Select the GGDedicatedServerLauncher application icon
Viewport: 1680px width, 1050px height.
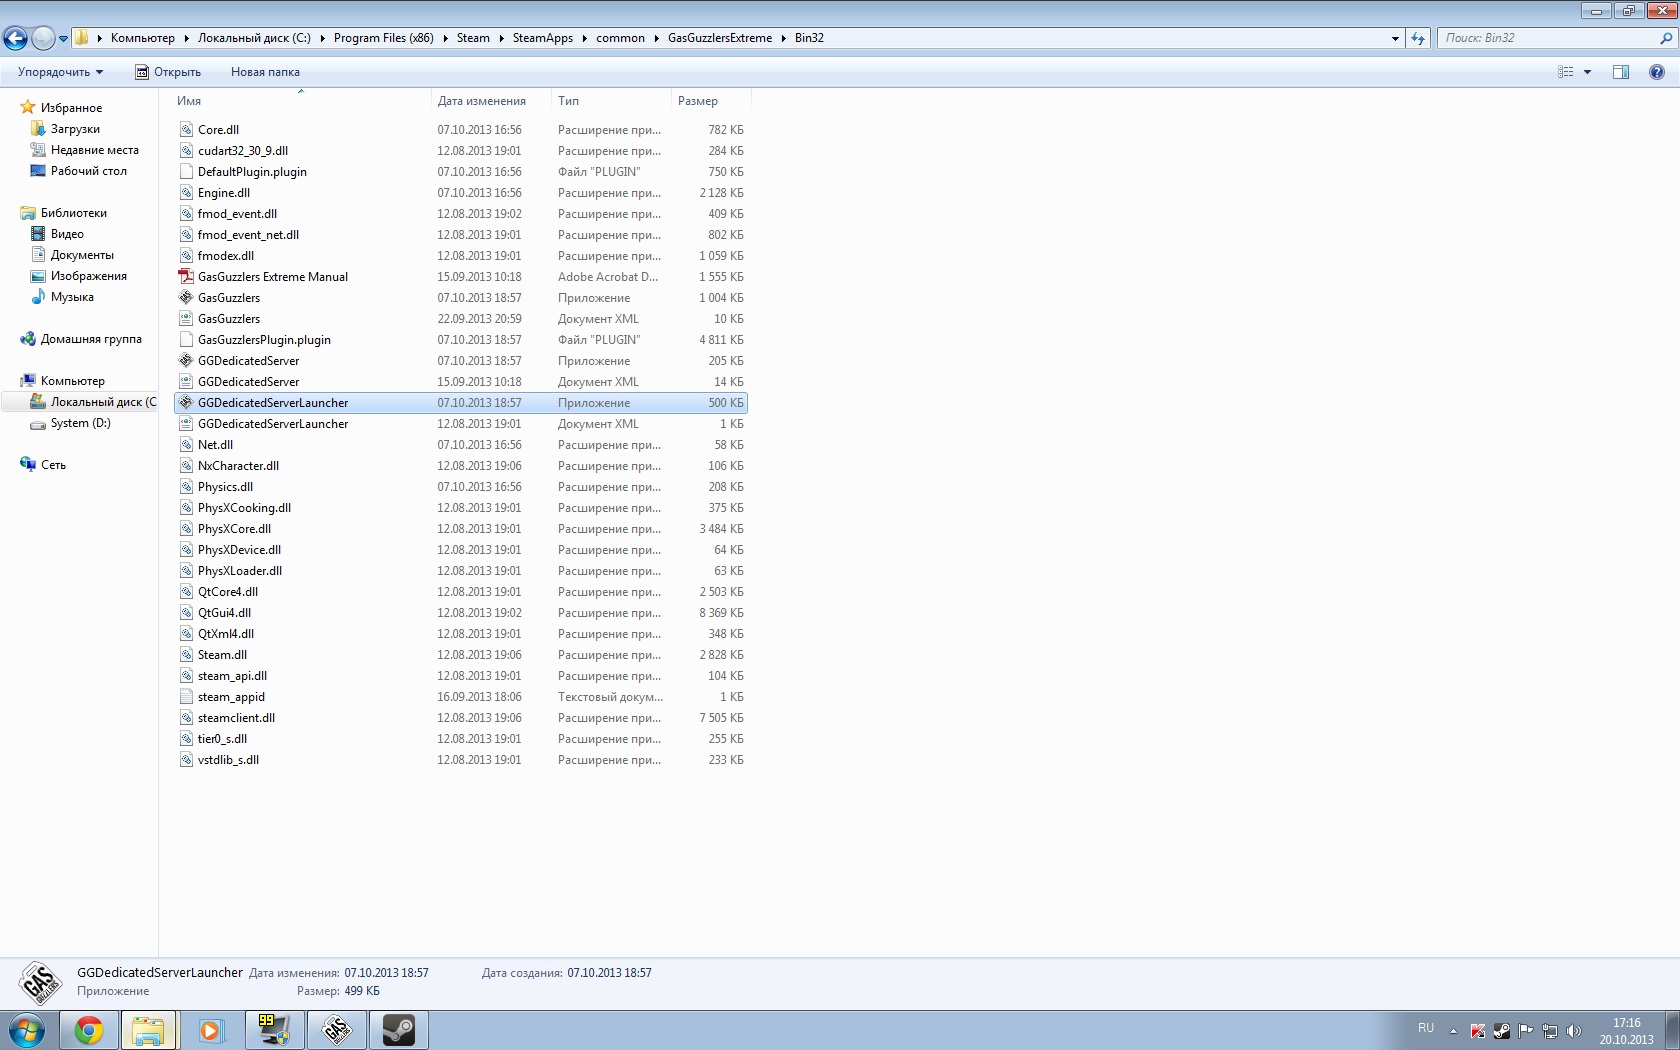click(x=186, y=403)
